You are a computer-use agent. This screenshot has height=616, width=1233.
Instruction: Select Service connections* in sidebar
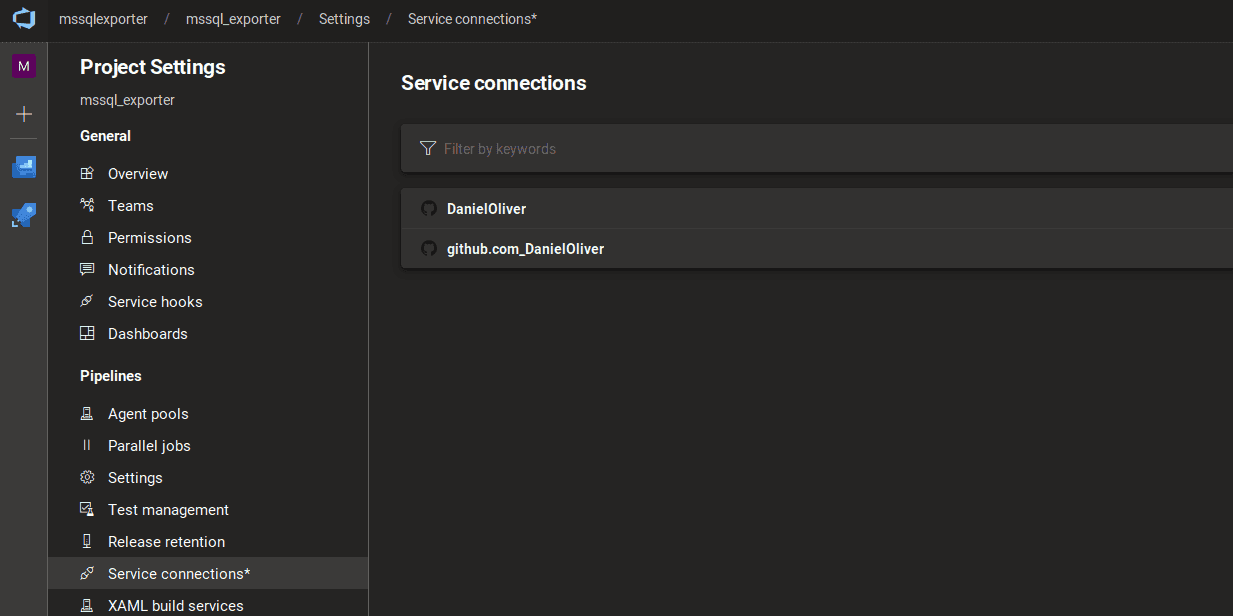208,574
